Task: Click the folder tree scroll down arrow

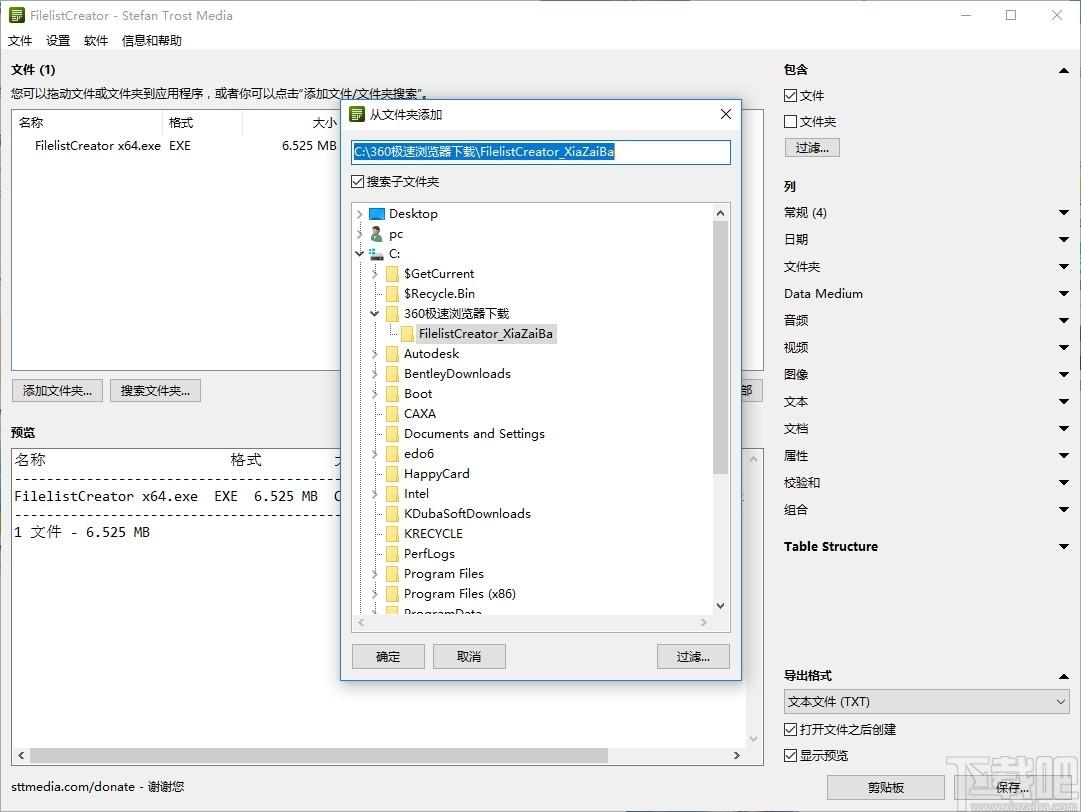Action: pyautogui.click(x=720, y=606)
